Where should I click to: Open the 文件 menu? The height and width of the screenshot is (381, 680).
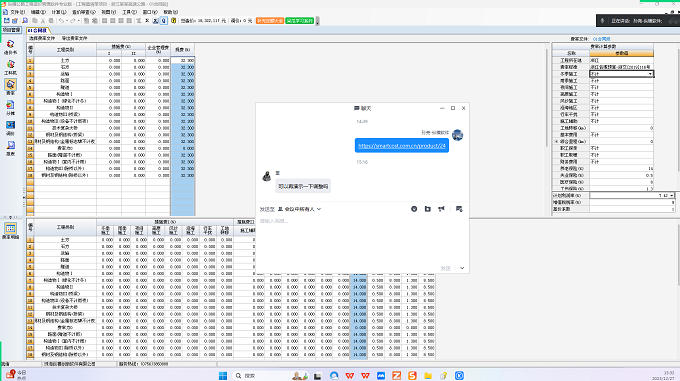point(14,12)
